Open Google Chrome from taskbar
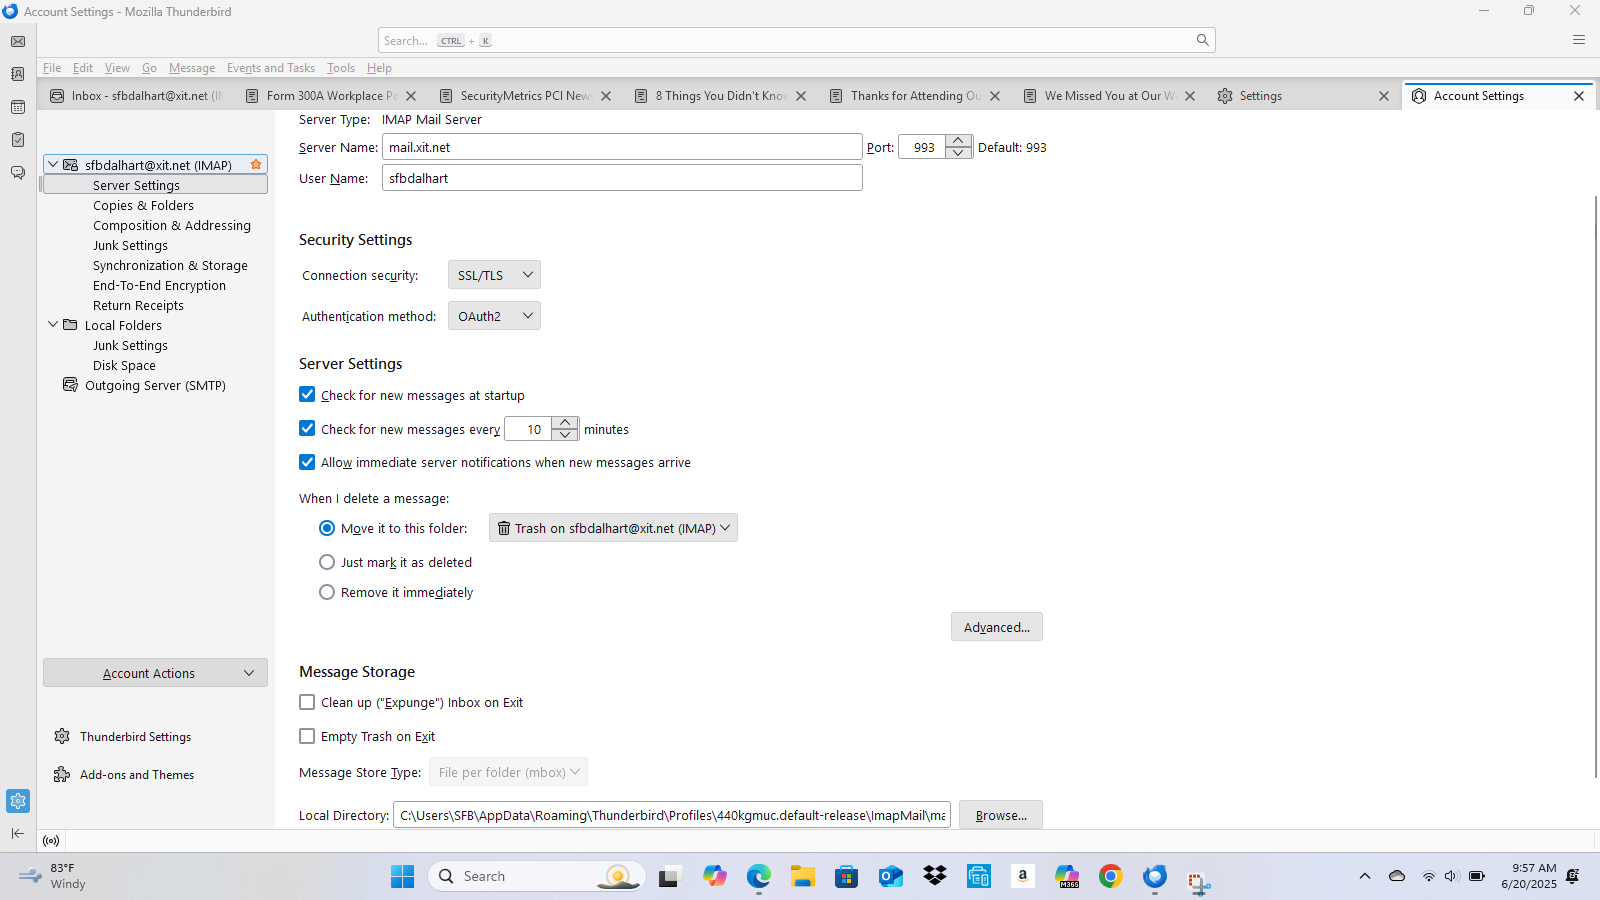This screenshot has height=900, width=1600. (x=1111, y=877)
